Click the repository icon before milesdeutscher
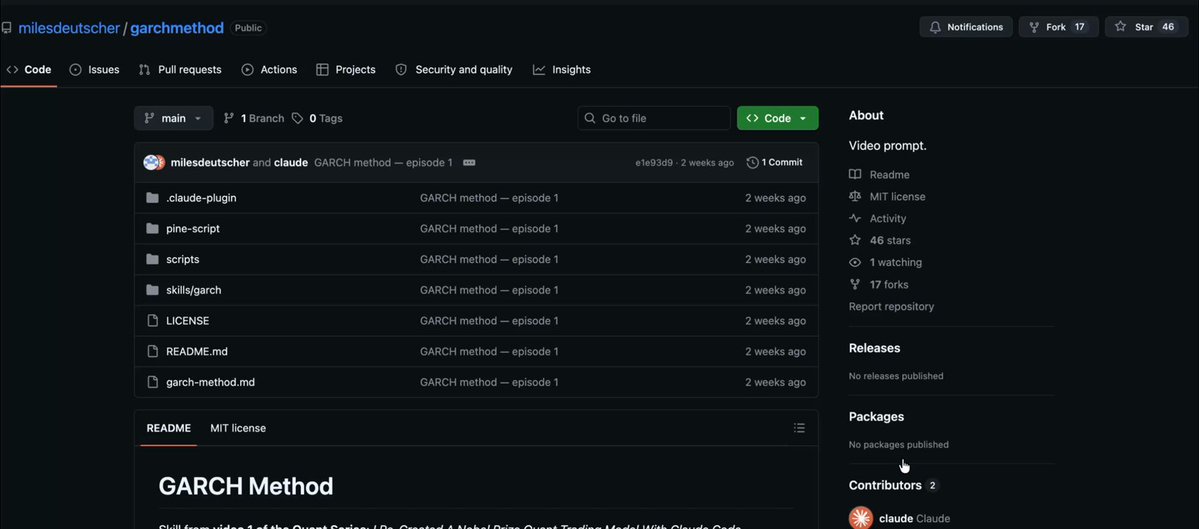The height and width of the screenshot is (529, 1199). click(7, 28)
